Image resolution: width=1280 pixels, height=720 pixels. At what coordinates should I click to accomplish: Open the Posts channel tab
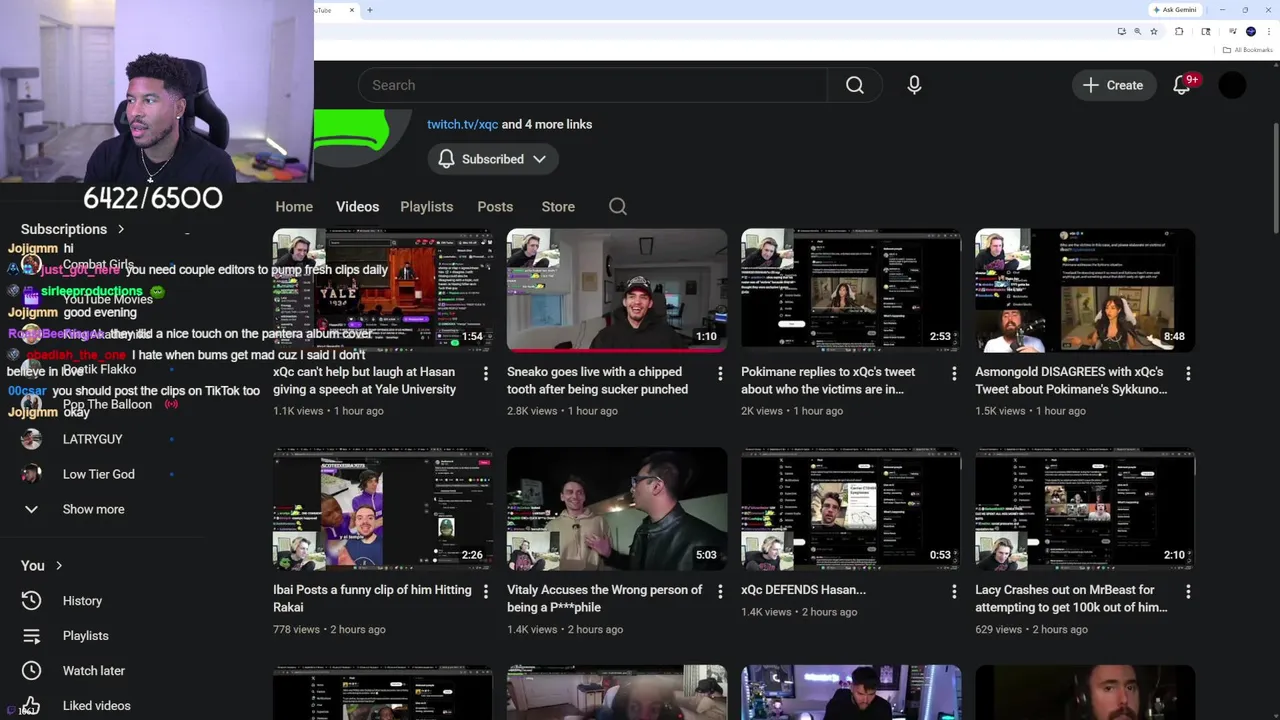(x=495, y=206)
